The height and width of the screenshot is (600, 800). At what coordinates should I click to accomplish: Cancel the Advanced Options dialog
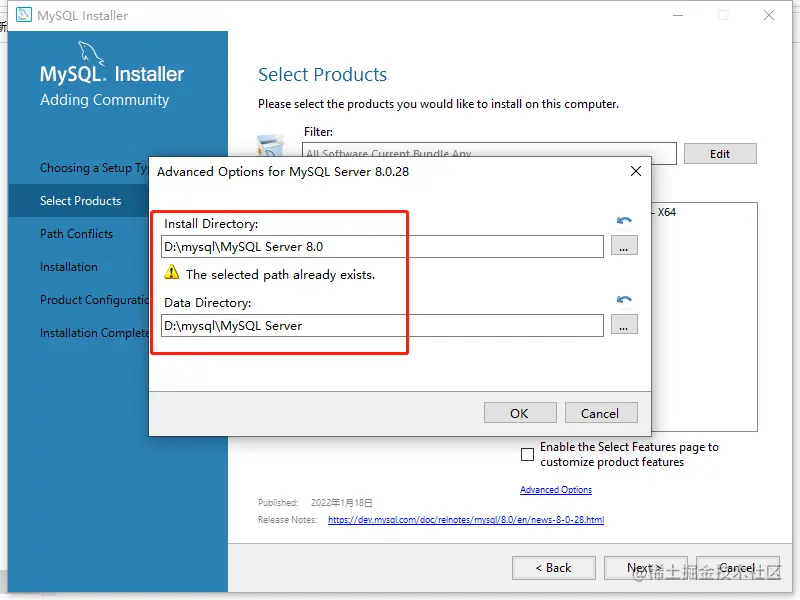click(x=601, y=413)
